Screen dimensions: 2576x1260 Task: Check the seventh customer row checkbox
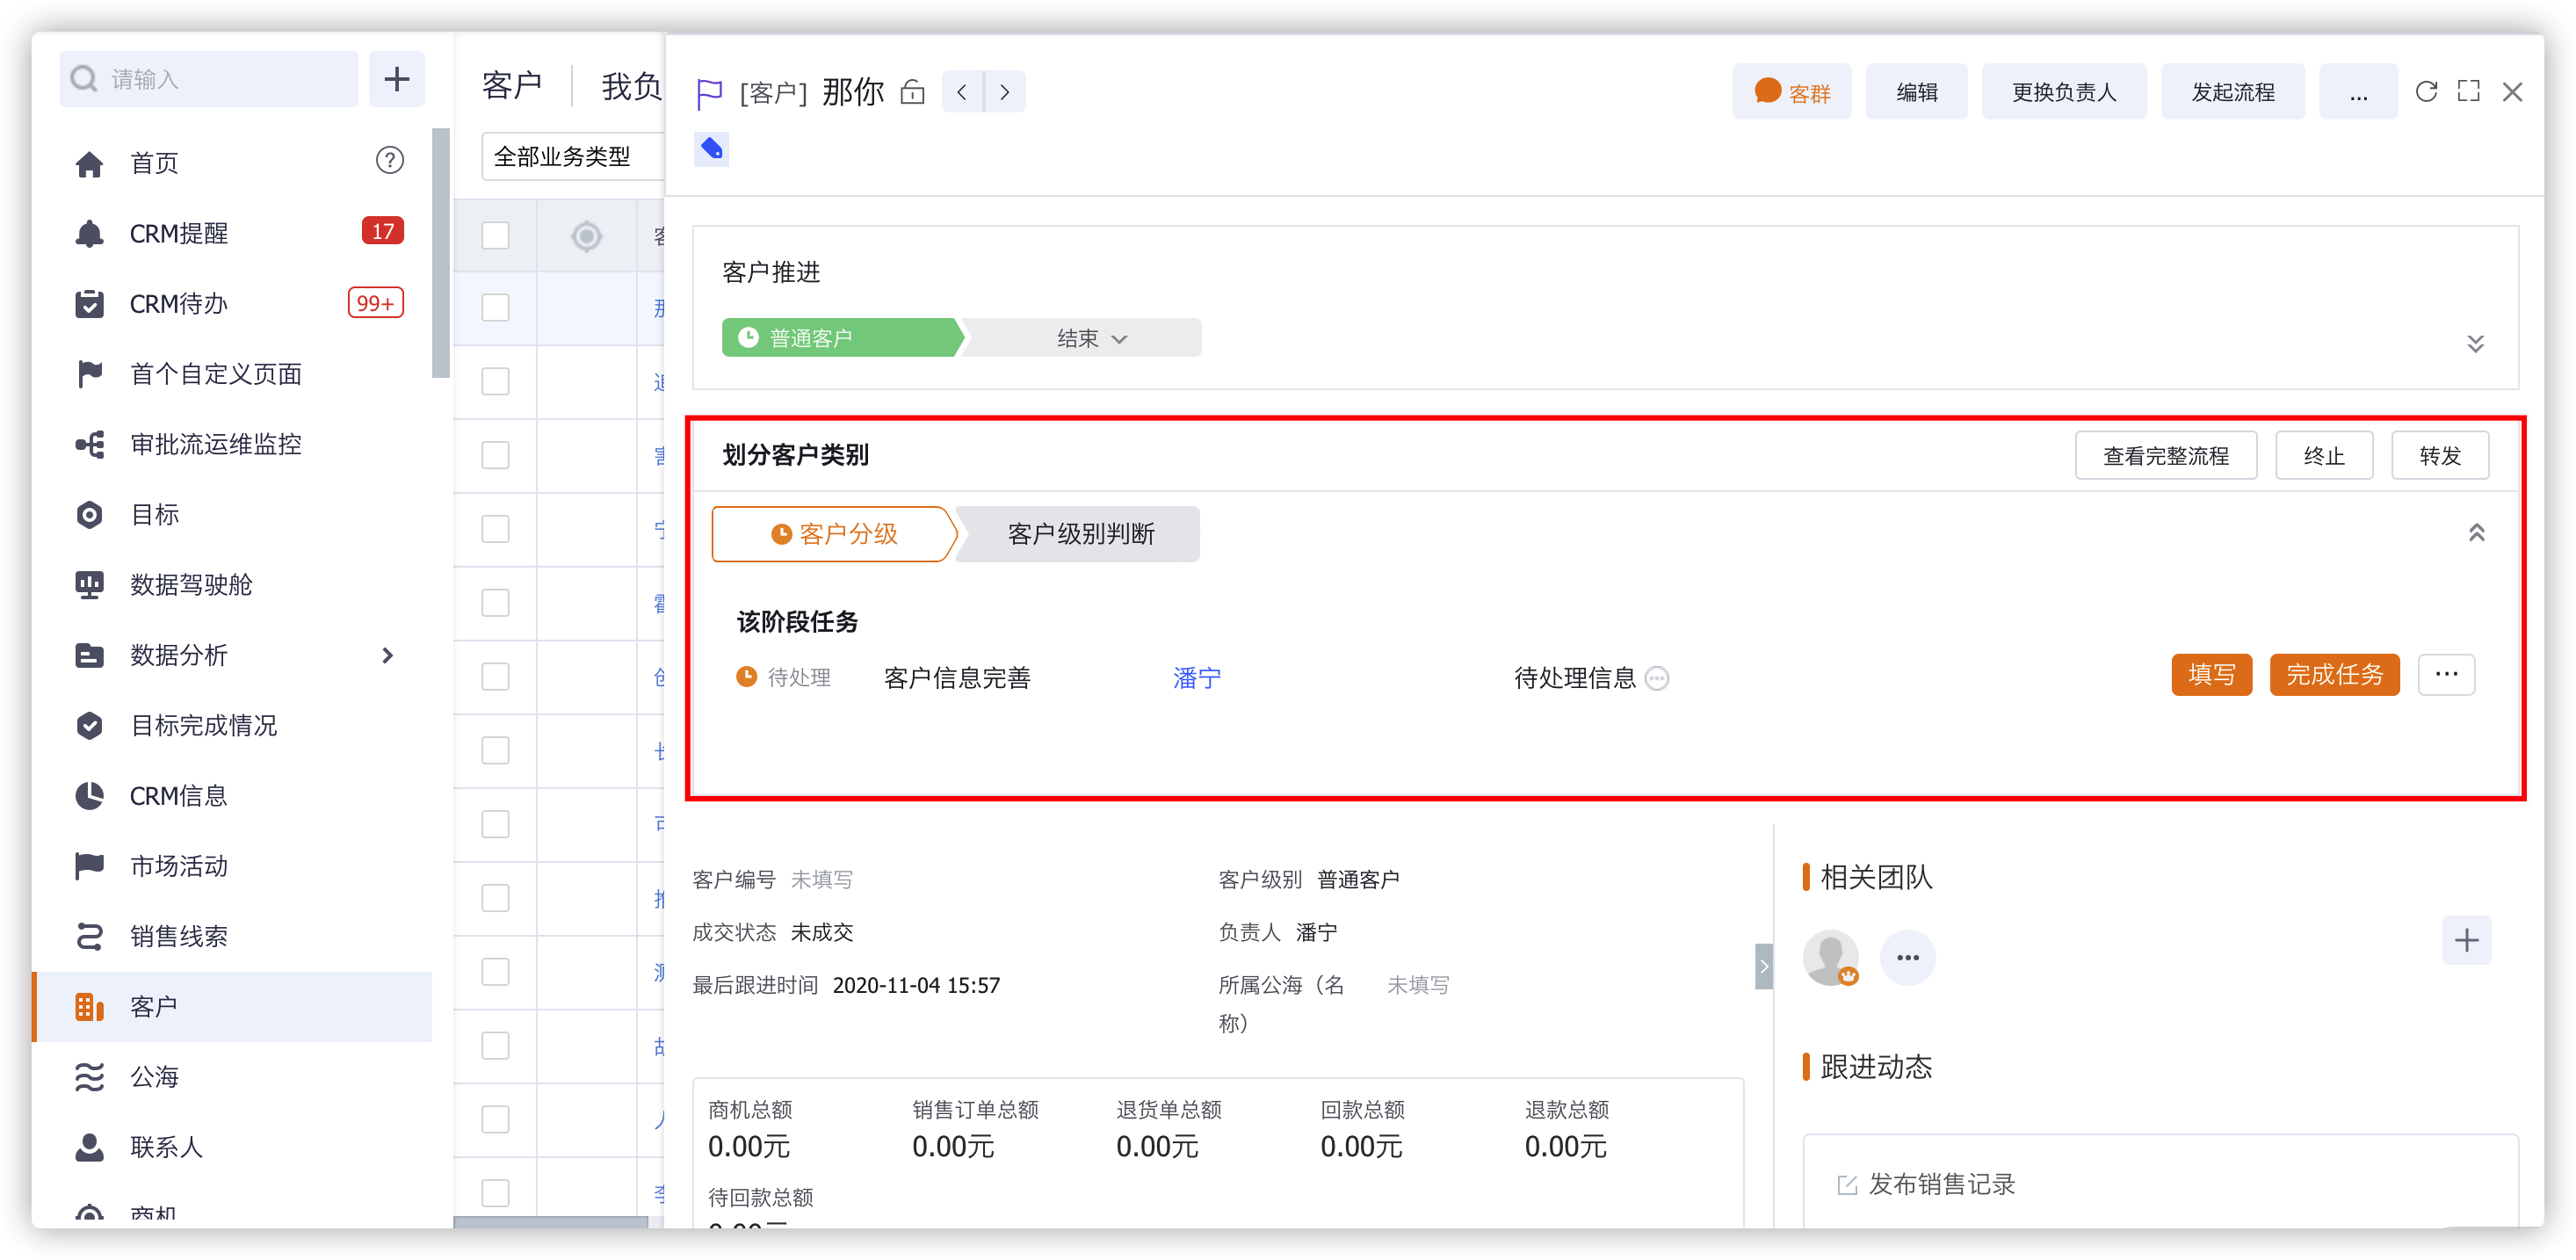[495, 751]
